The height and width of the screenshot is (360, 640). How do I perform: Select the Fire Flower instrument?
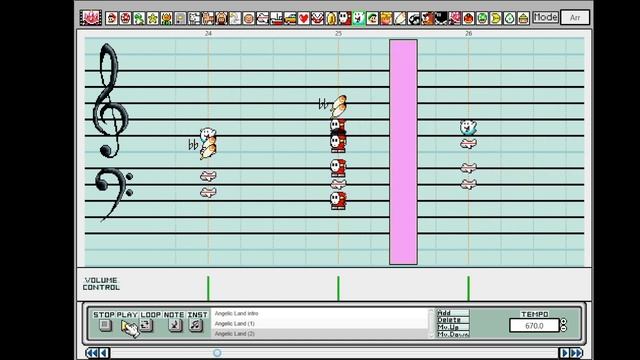coord(167,18)
